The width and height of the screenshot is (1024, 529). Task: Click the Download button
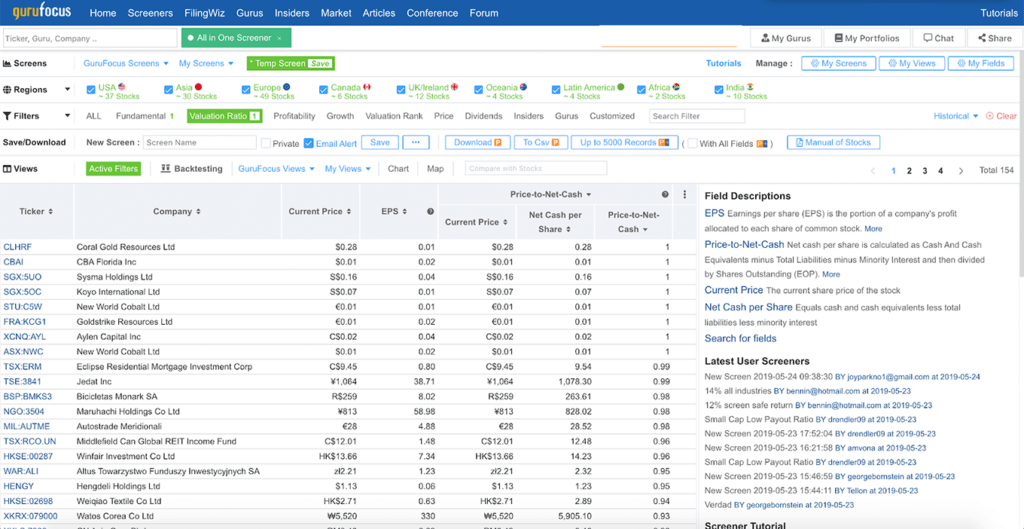click(x=477, y=142)
